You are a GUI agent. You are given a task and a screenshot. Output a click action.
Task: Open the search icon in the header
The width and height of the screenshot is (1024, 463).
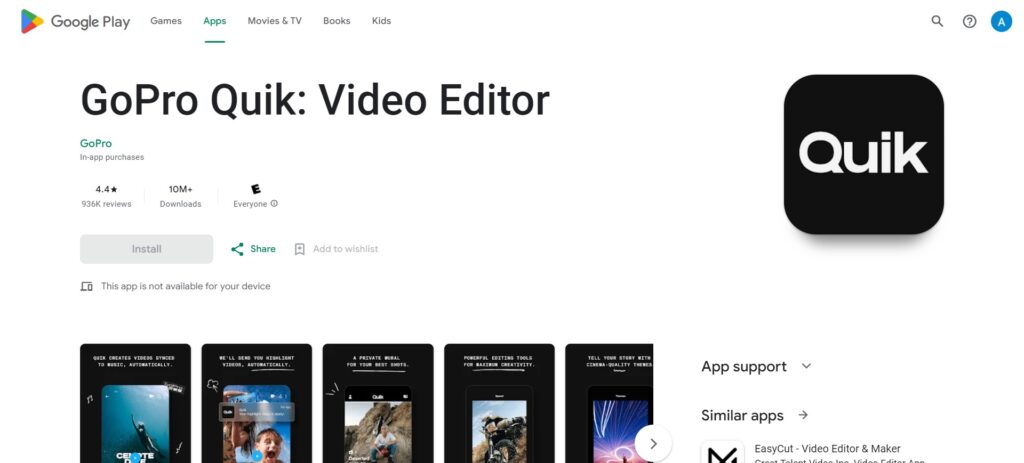(x=937, y=21)
